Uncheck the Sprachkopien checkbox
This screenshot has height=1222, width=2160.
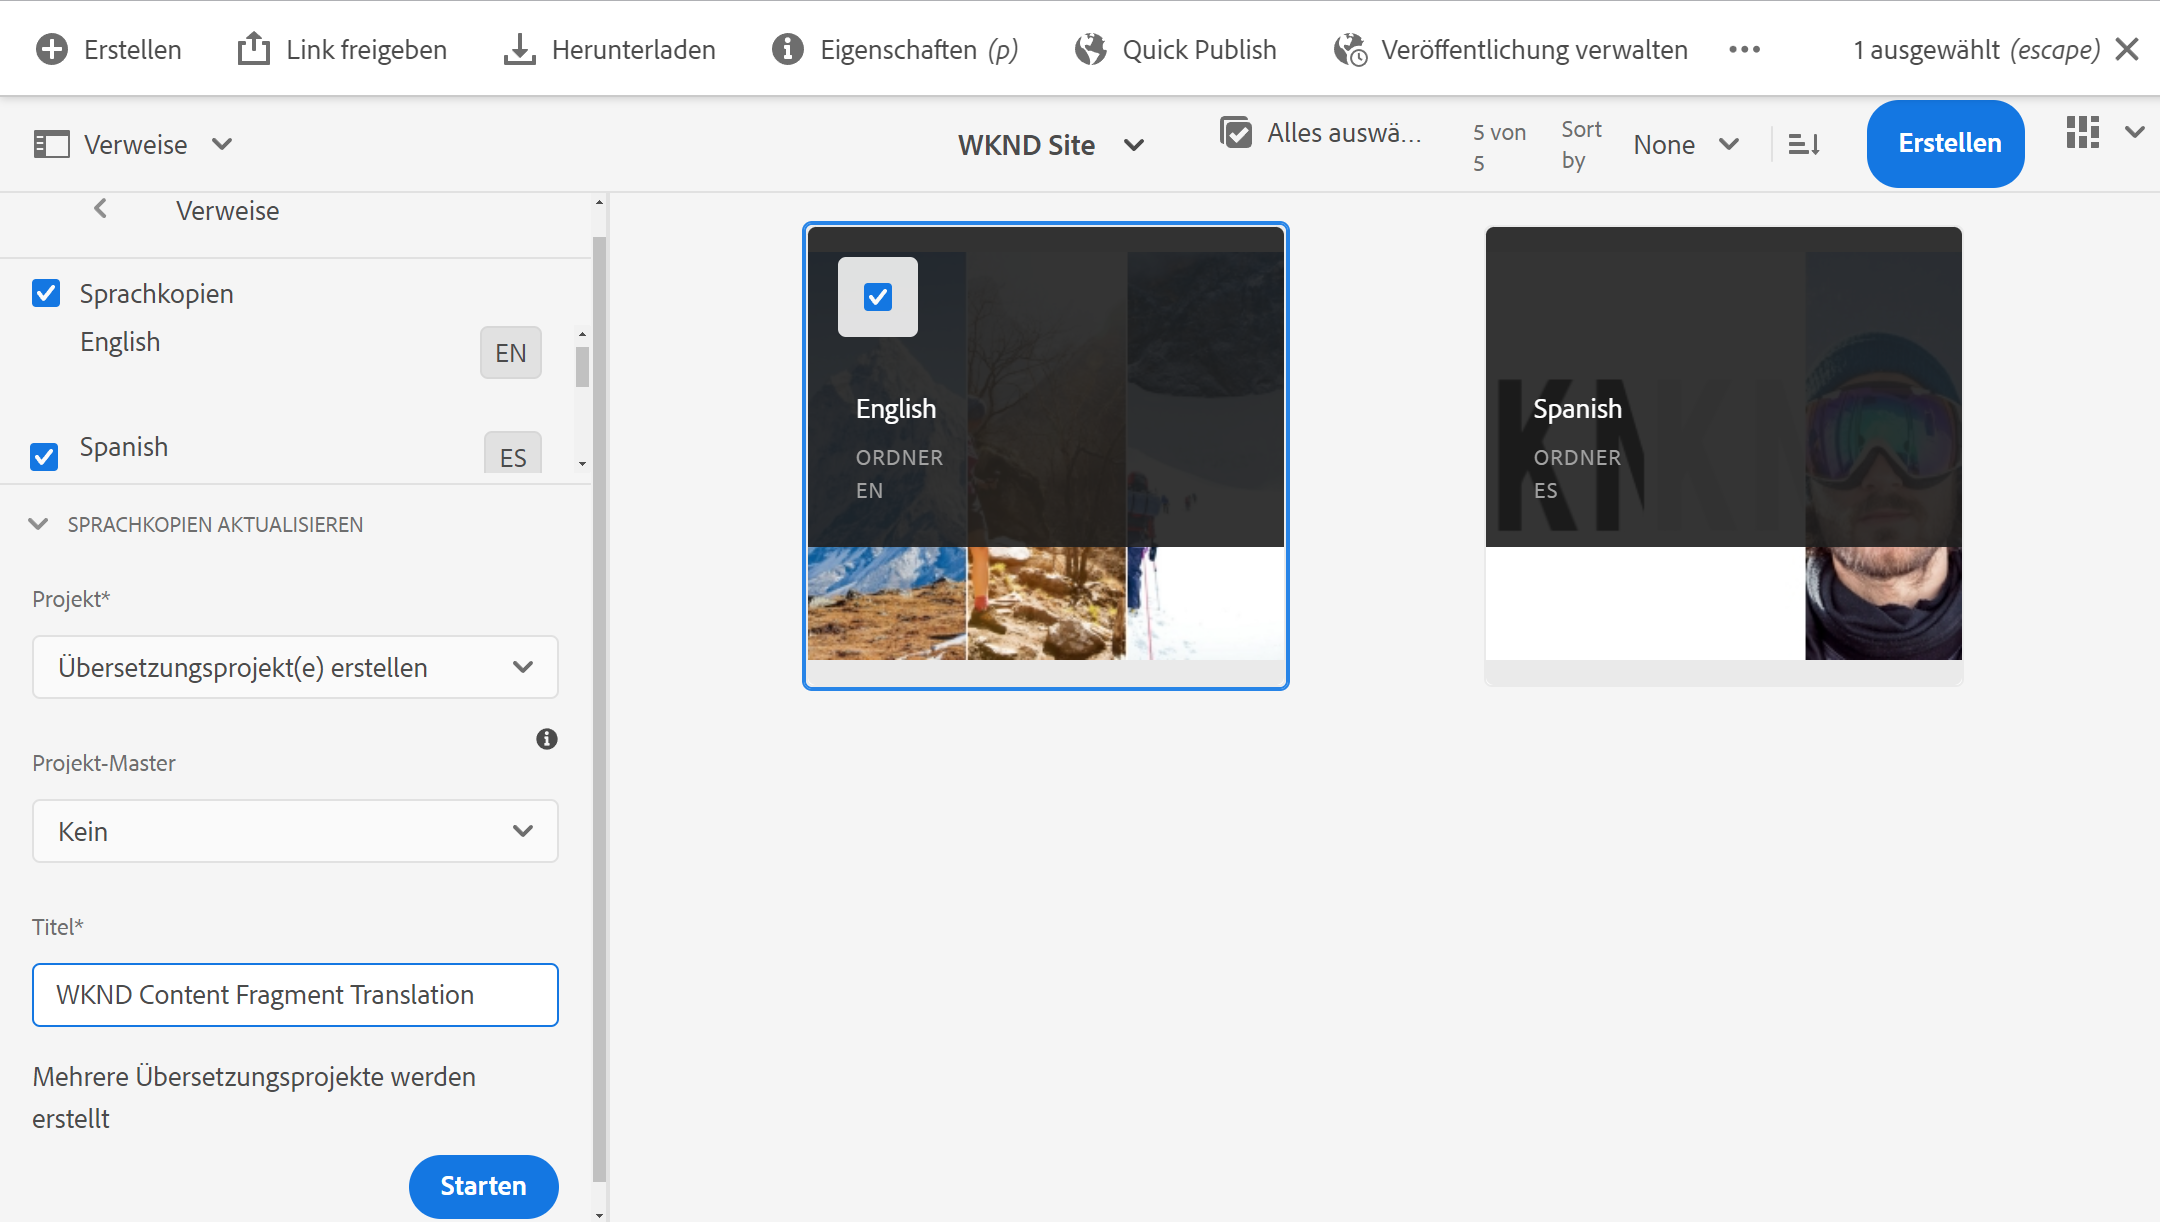46,293
